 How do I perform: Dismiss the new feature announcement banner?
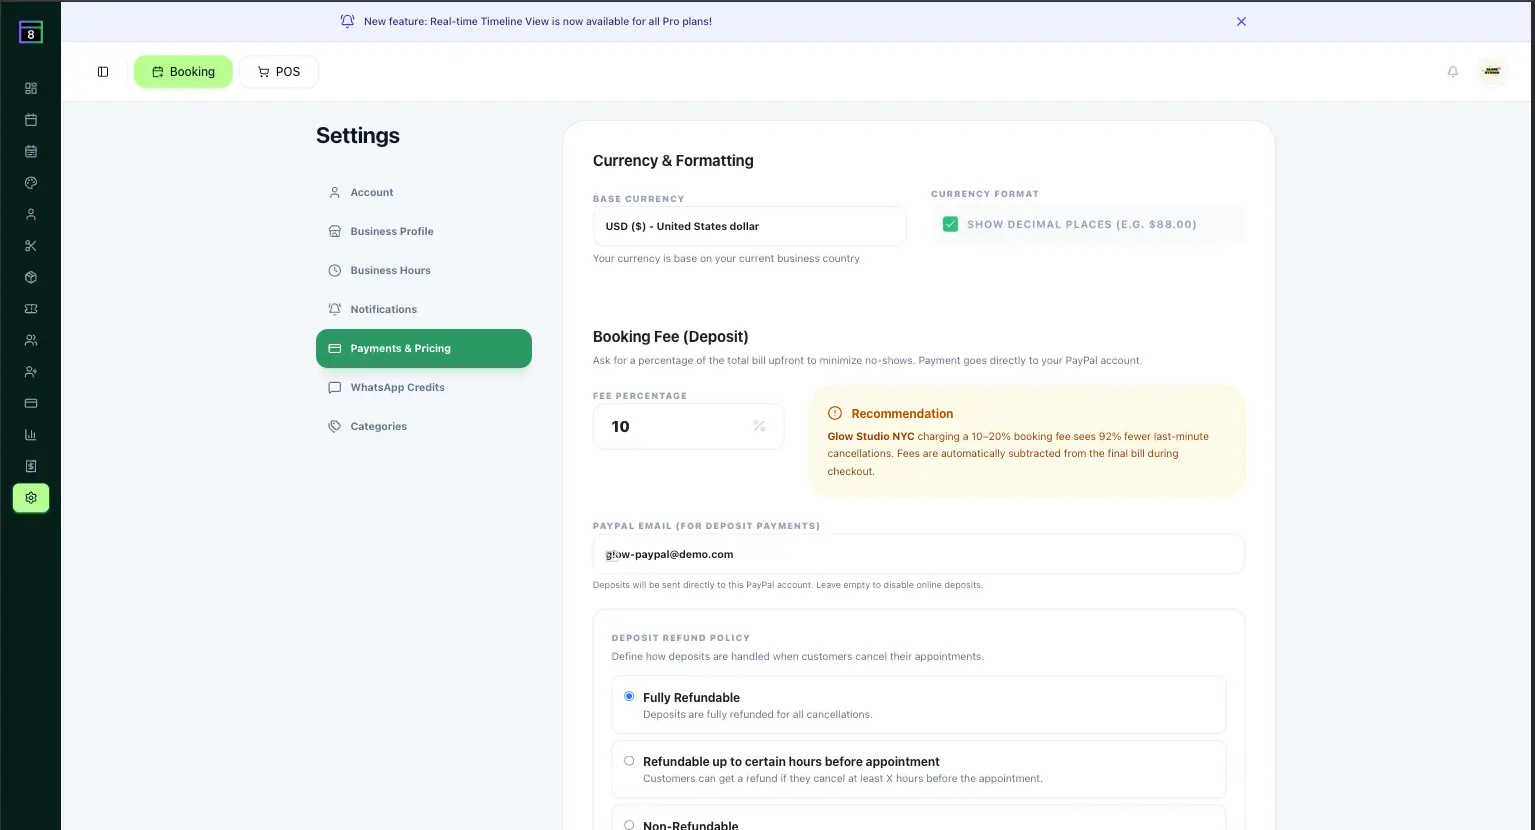click(1241, 21)
